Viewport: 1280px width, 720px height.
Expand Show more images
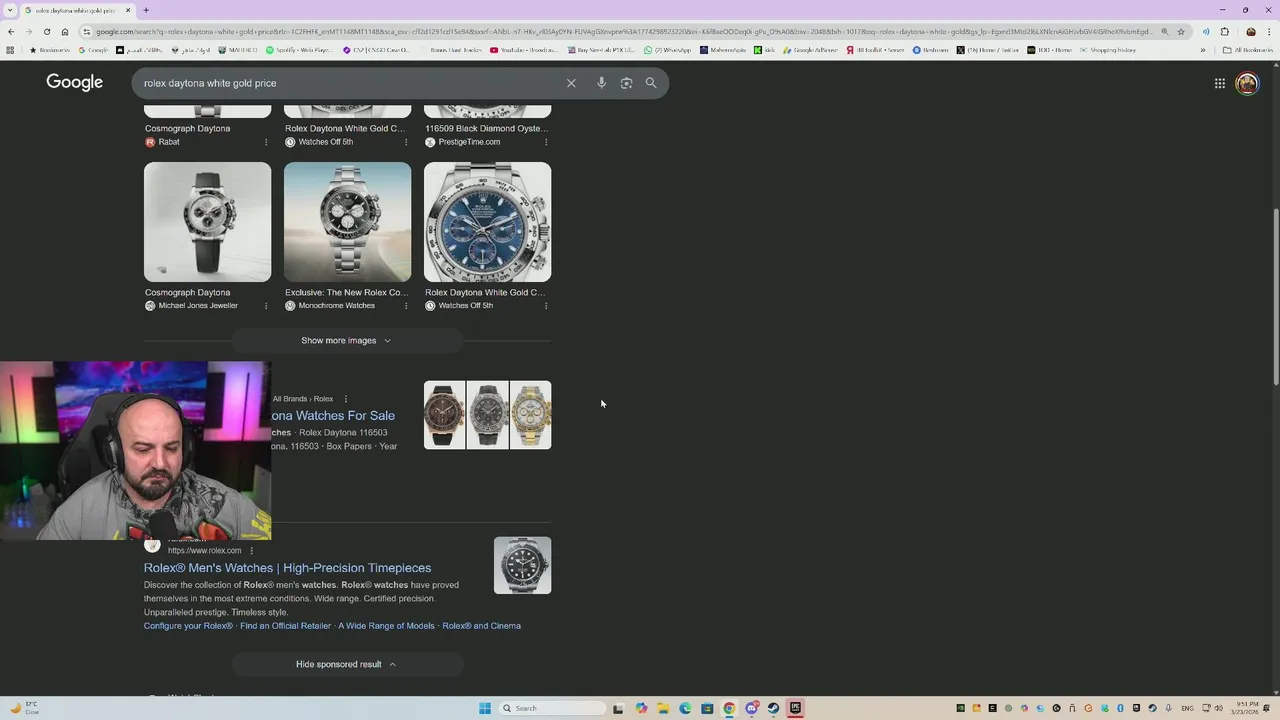point(347,340)
